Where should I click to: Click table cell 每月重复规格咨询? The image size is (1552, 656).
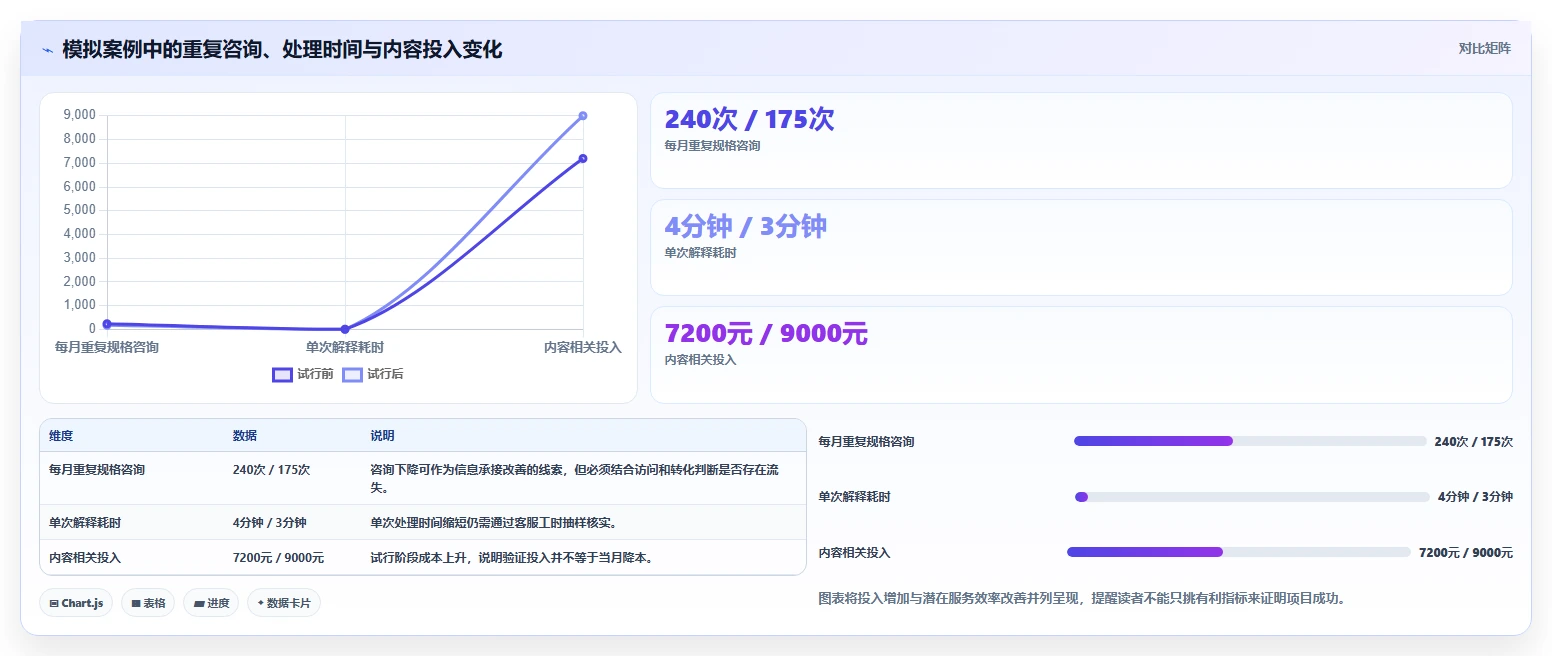click(97, 469)
